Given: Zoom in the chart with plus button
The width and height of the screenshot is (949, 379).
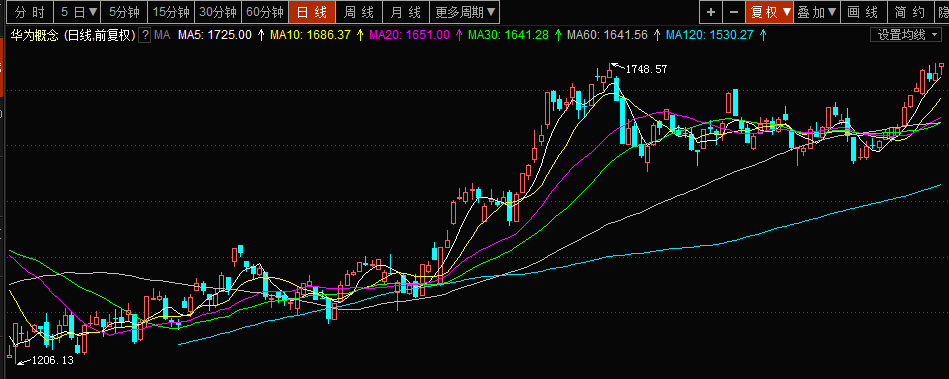Looking at the screenshot, I should coord(711,12).
